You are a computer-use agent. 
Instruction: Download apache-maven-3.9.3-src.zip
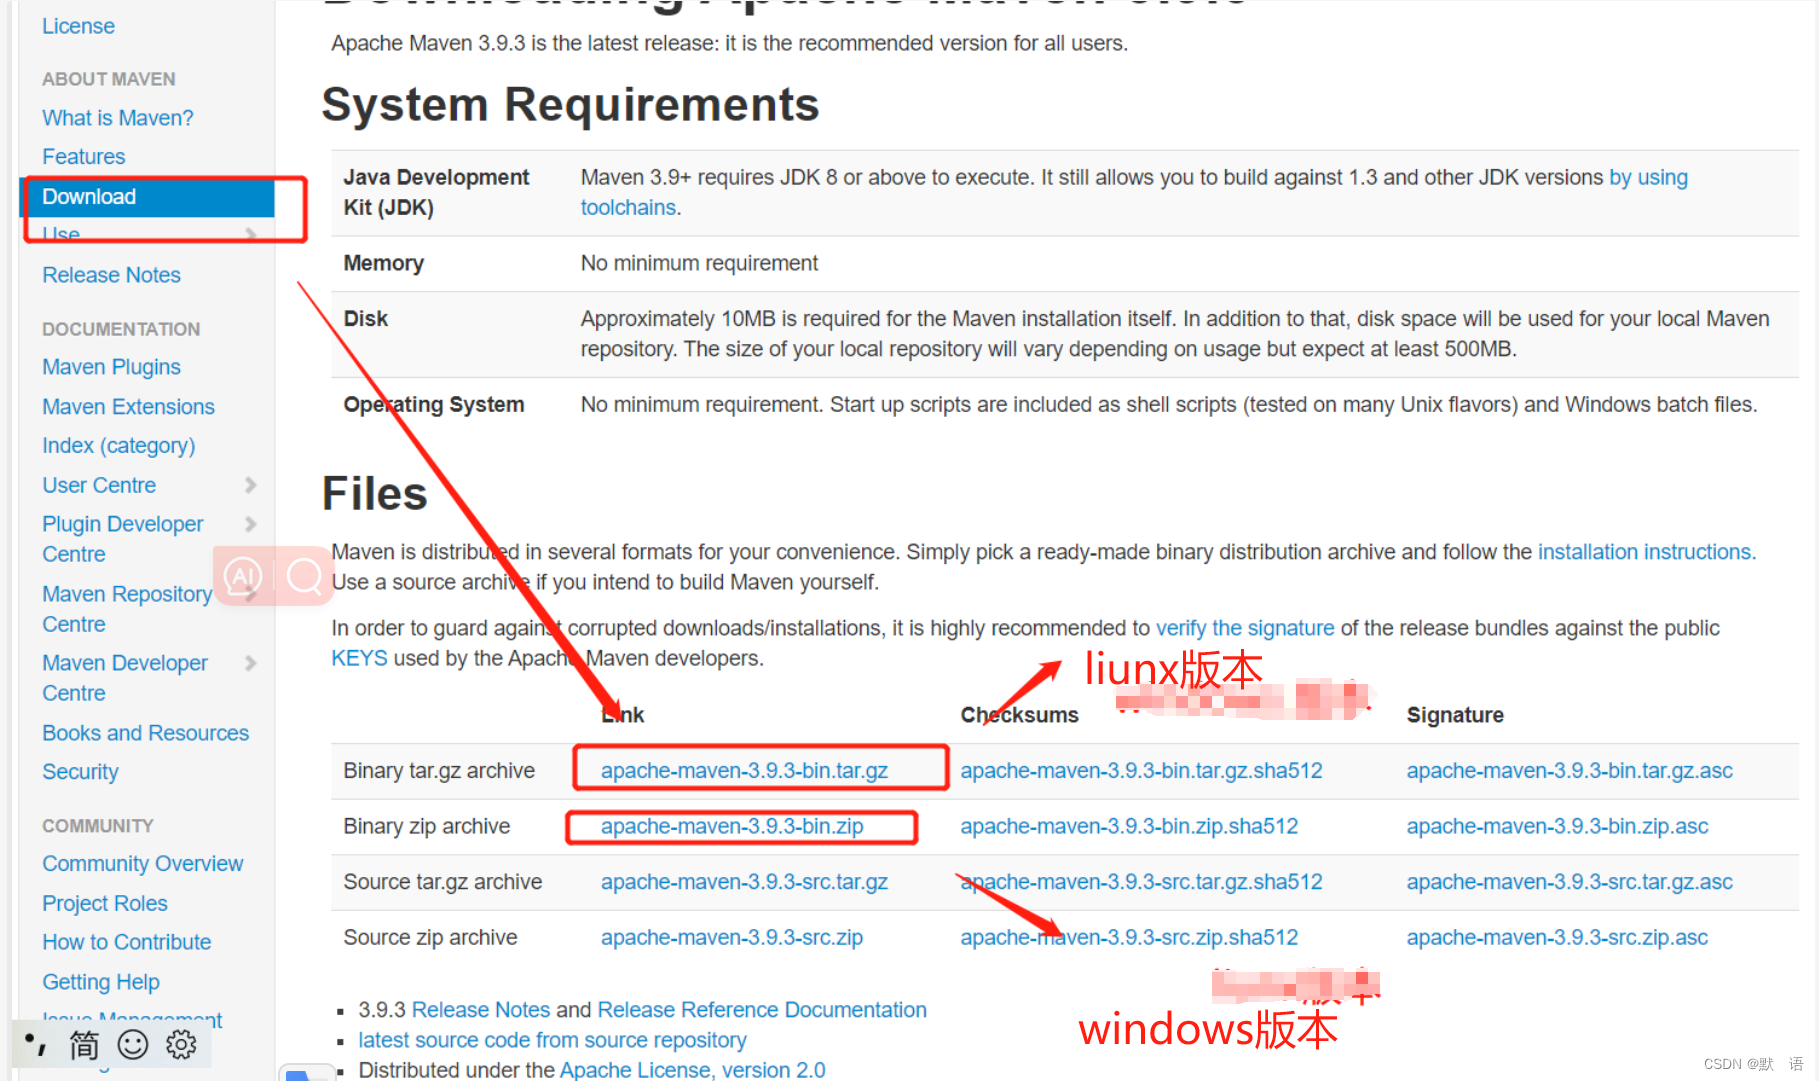point(732,937)
